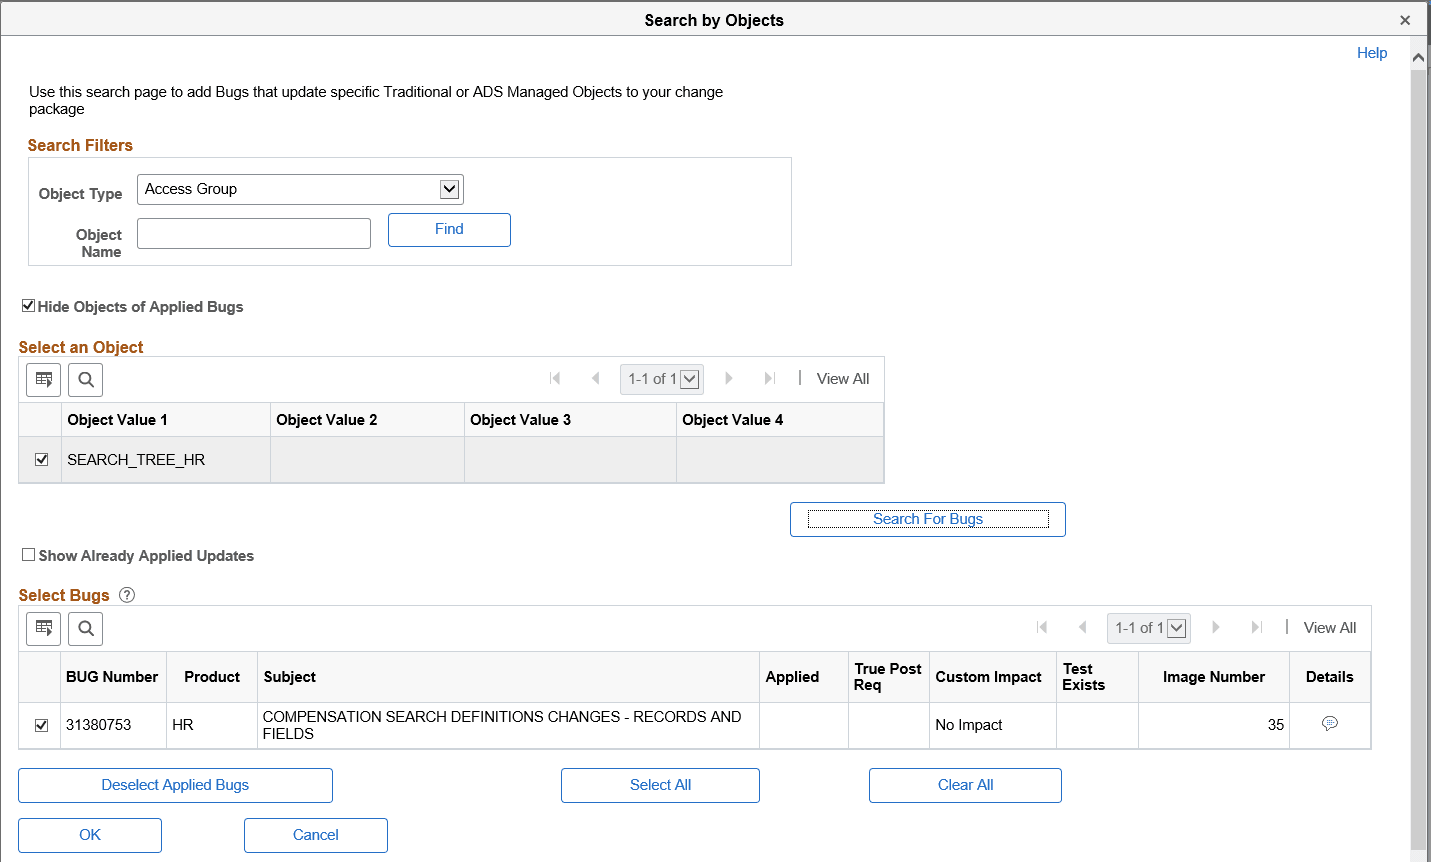The image size is (1431, 862).
Task: Deselect the SEARCH_TREE_HR row checkbox
Action: (x=40, y=459)
